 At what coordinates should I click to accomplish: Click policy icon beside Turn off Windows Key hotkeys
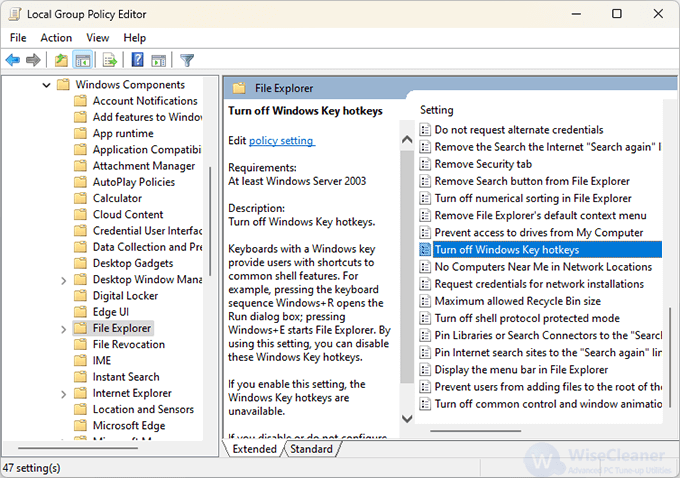click(425, 249)
